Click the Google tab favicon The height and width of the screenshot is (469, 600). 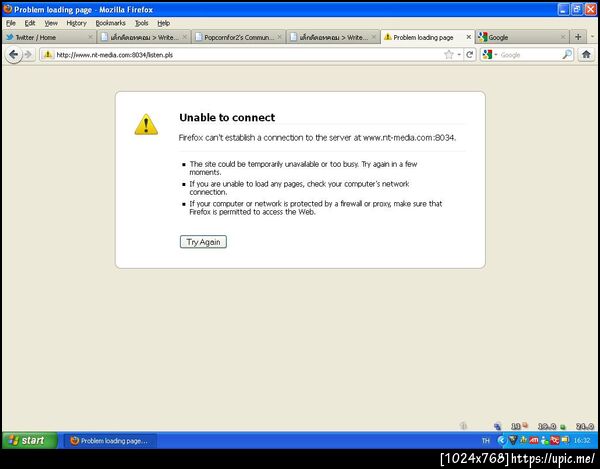click(x=483, y=37)
